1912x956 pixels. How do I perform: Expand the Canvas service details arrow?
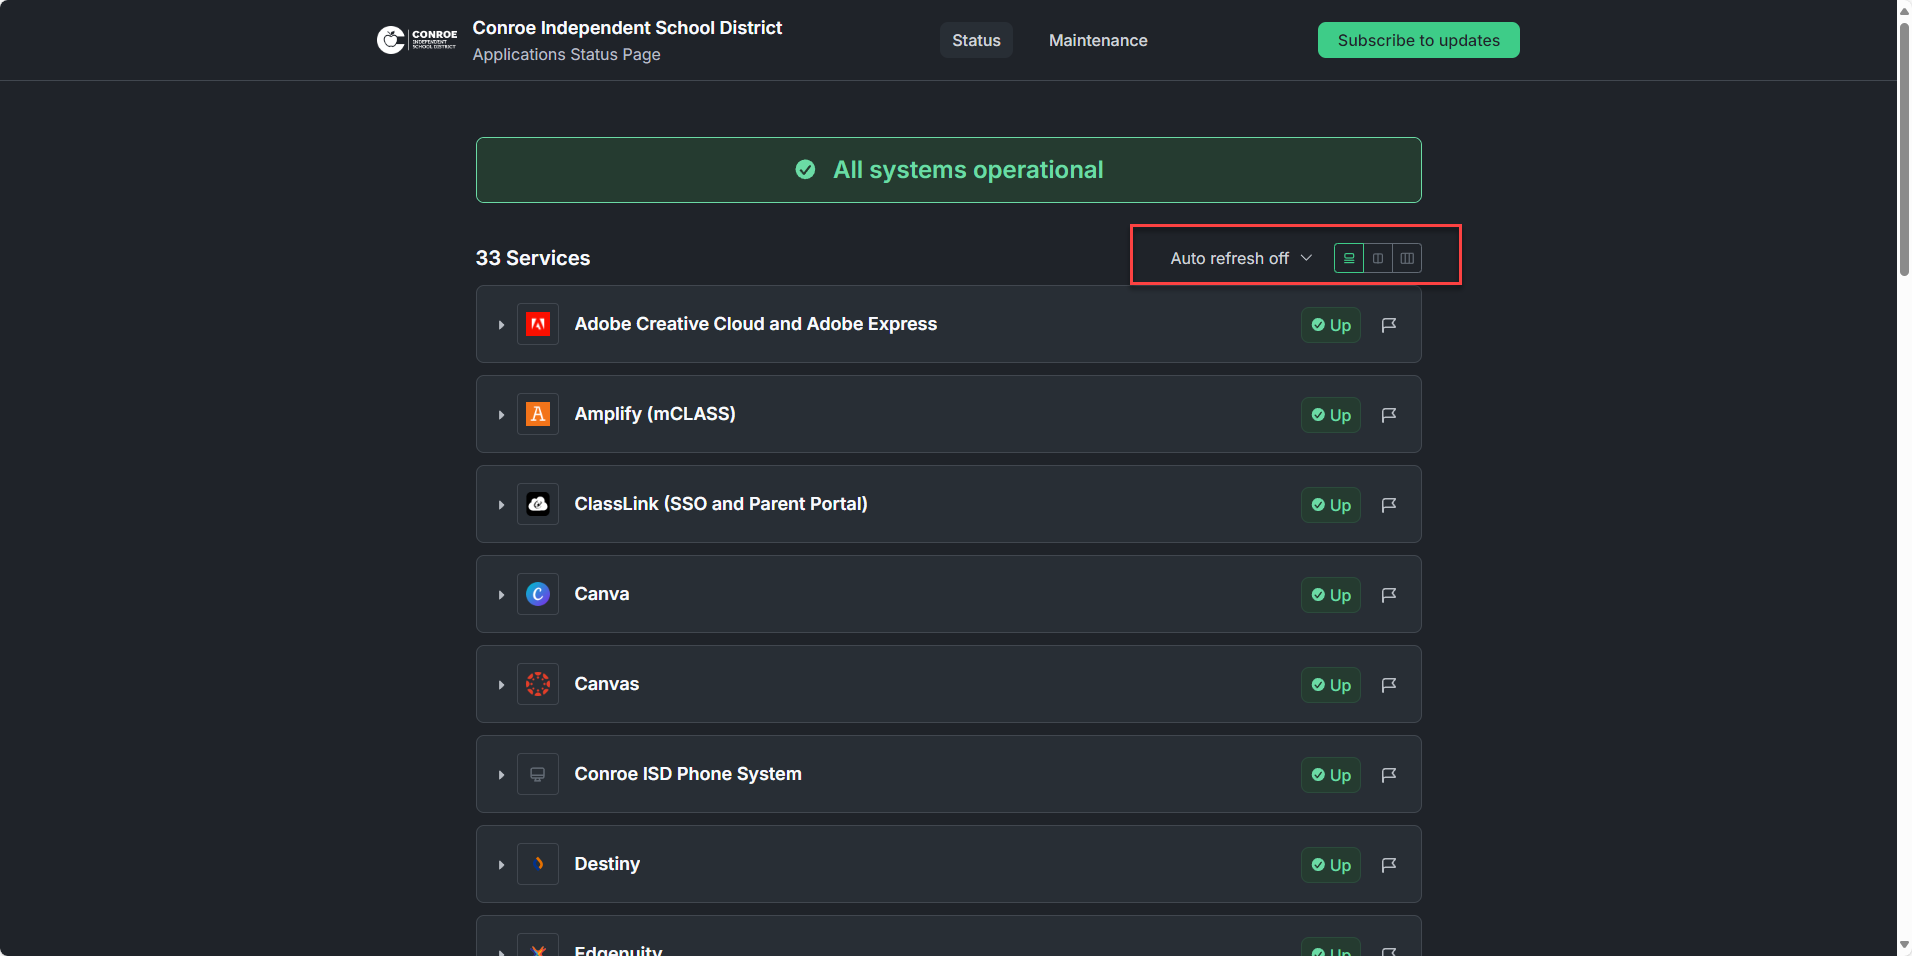click(501, 685)
